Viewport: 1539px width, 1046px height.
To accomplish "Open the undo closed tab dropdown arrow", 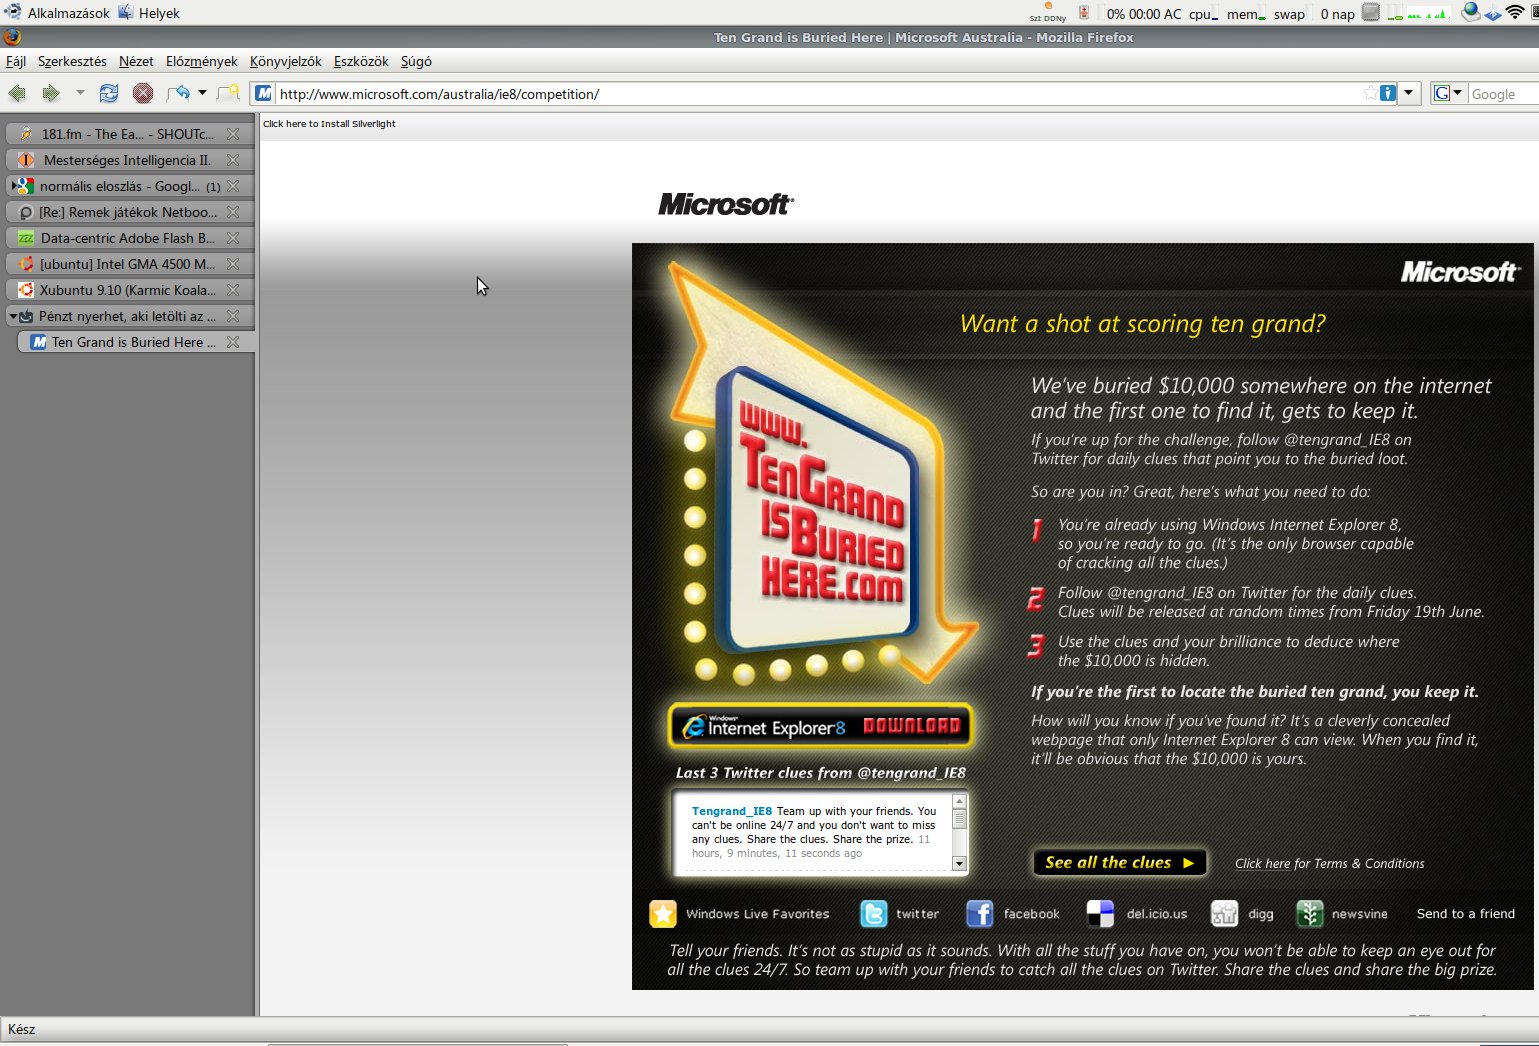I will pos(202,93).
